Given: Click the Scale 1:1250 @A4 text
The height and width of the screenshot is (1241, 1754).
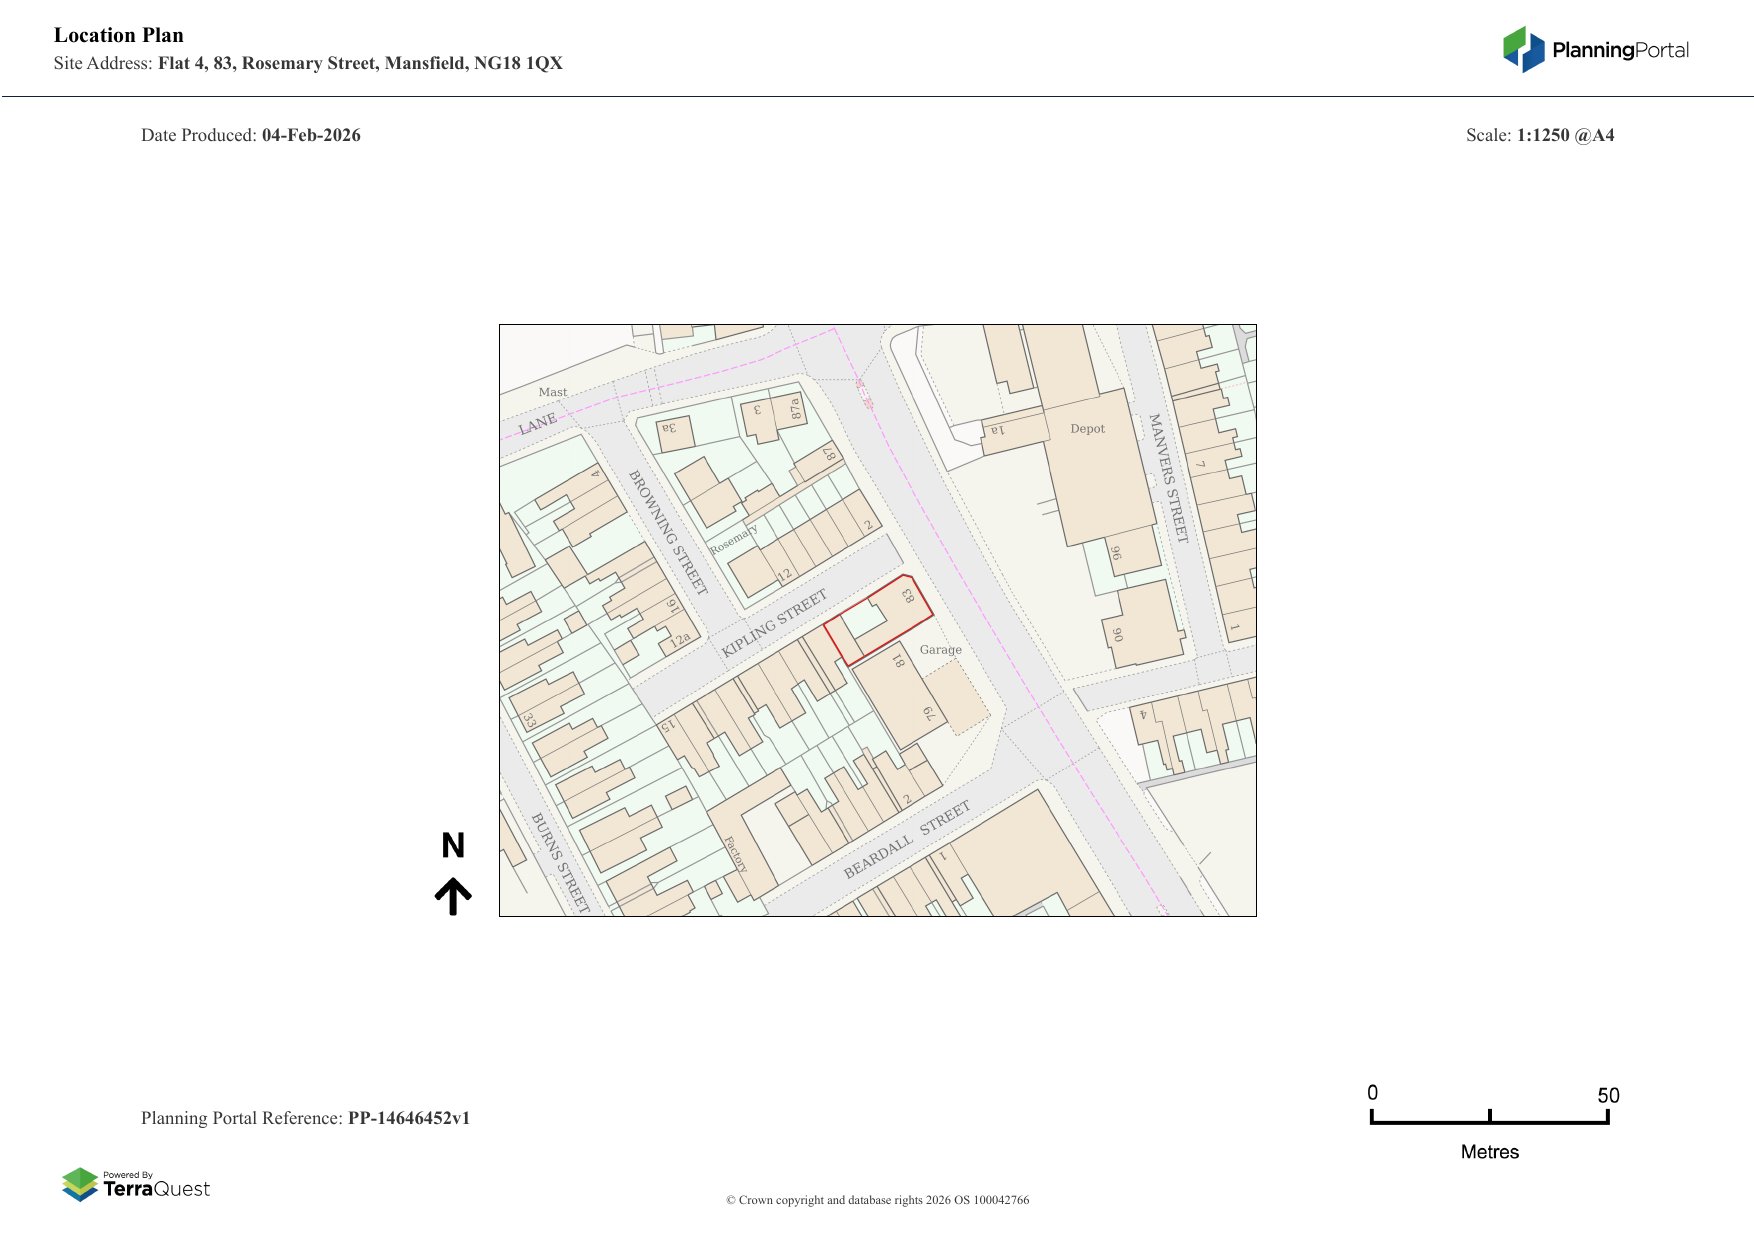Looking at the screenshot, I should coord(1539,135).
